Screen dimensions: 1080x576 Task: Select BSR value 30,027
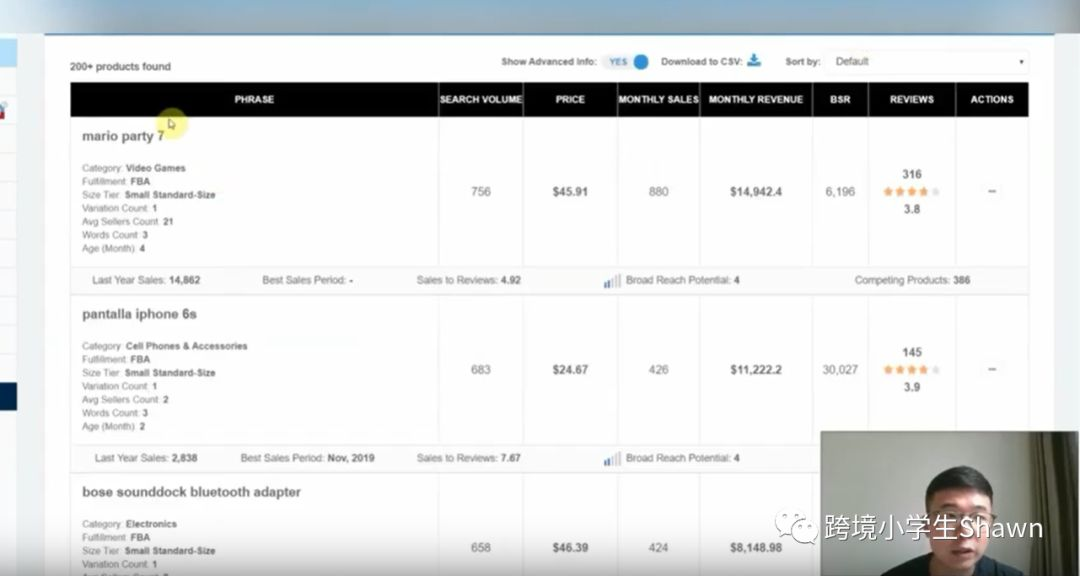tap(840, 370)
